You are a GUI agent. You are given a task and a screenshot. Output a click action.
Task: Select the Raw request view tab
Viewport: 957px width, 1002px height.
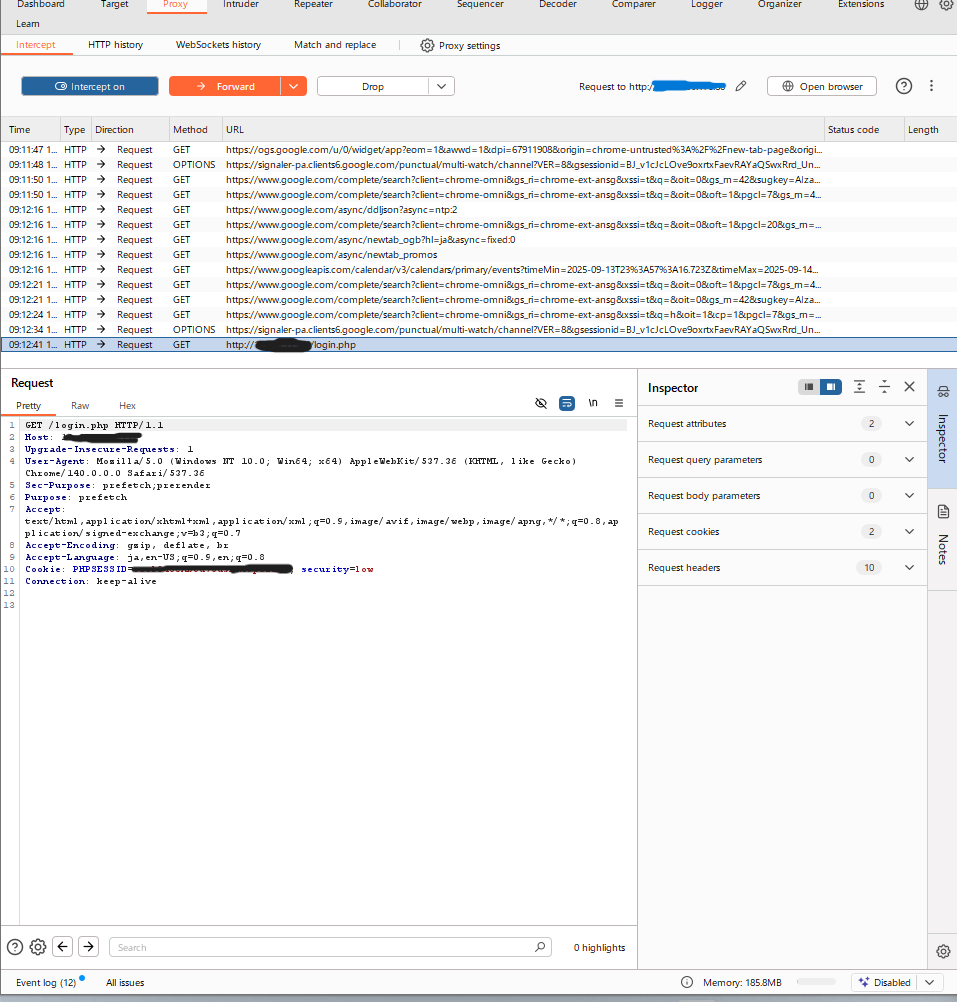tap(80, 406)
